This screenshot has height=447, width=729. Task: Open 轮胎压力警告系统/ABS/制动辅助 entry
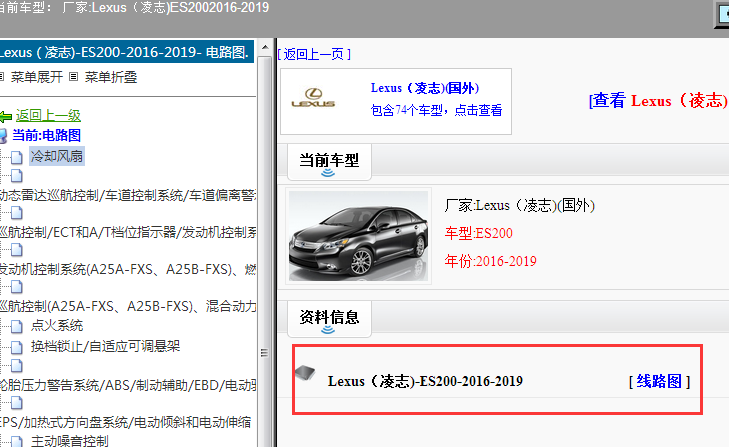128,385
